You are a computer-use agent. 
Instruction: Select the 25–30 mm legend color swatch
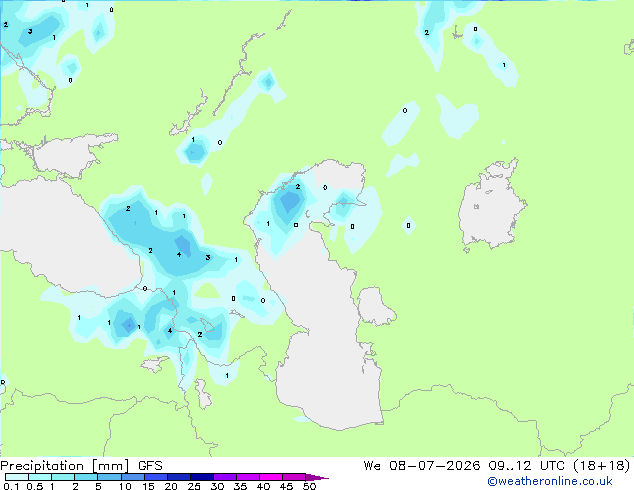point(202,477)
